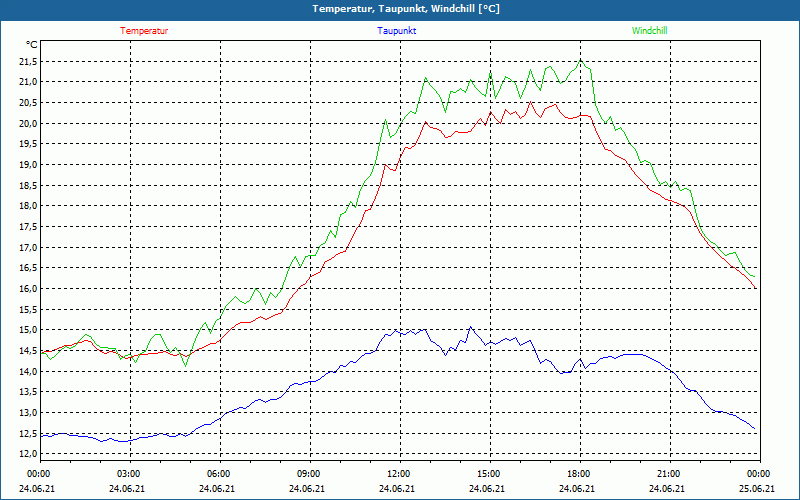800x500 pixels.
Task: Click the 17,0 y-axis value
Action: [29, 247]
